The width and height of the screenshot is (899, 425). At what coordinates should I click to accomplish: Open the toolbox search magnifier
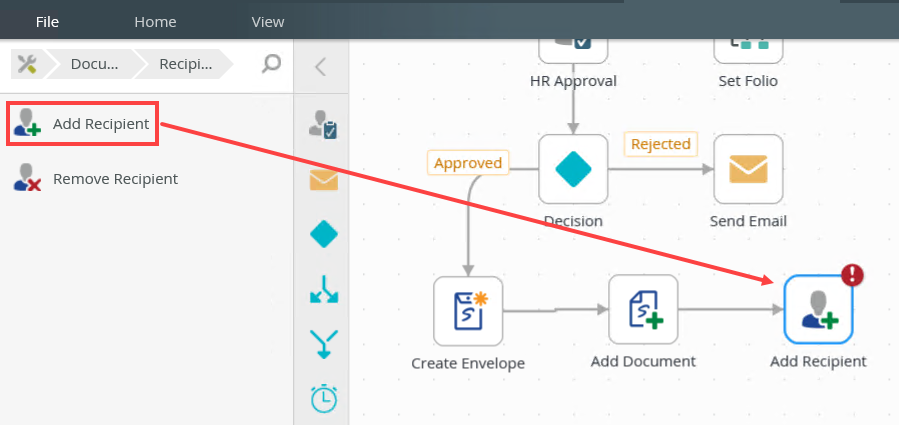point(271,63)
